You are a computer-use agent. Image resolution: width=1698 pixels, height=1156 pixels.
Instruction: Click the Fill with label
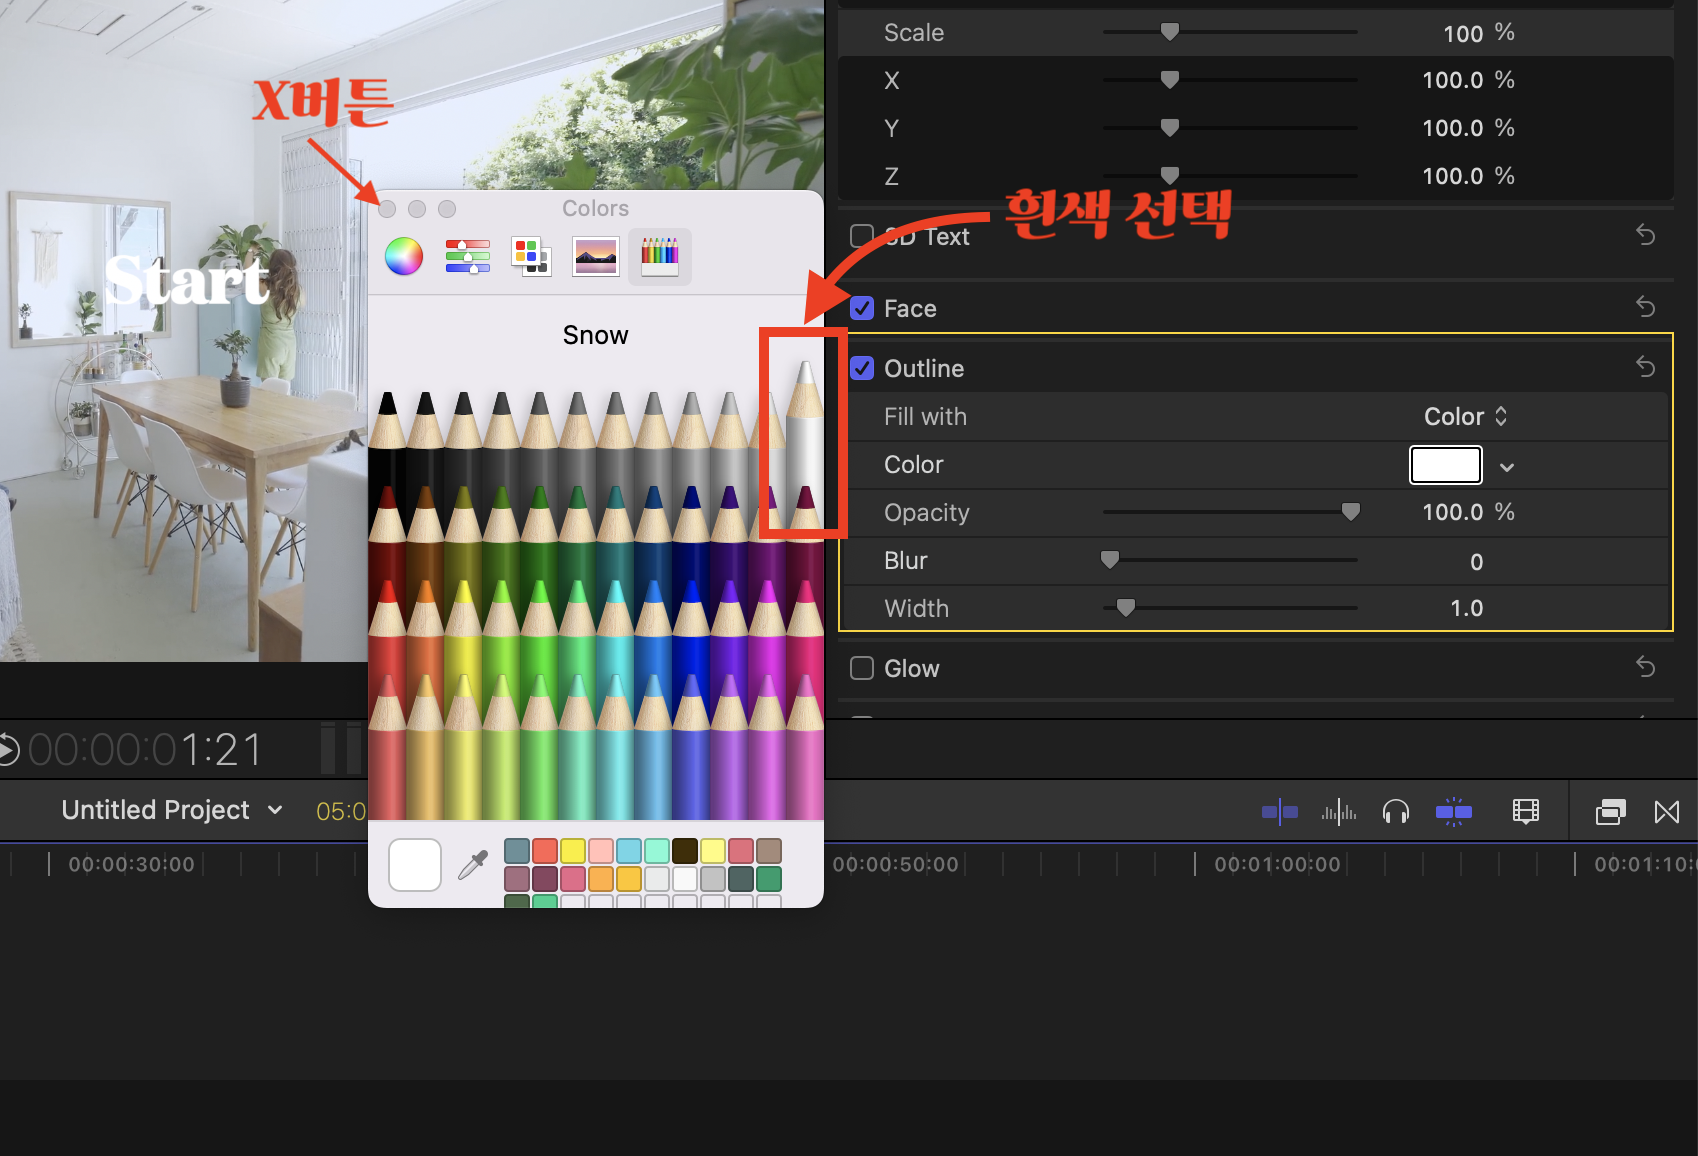pos(925,417)
